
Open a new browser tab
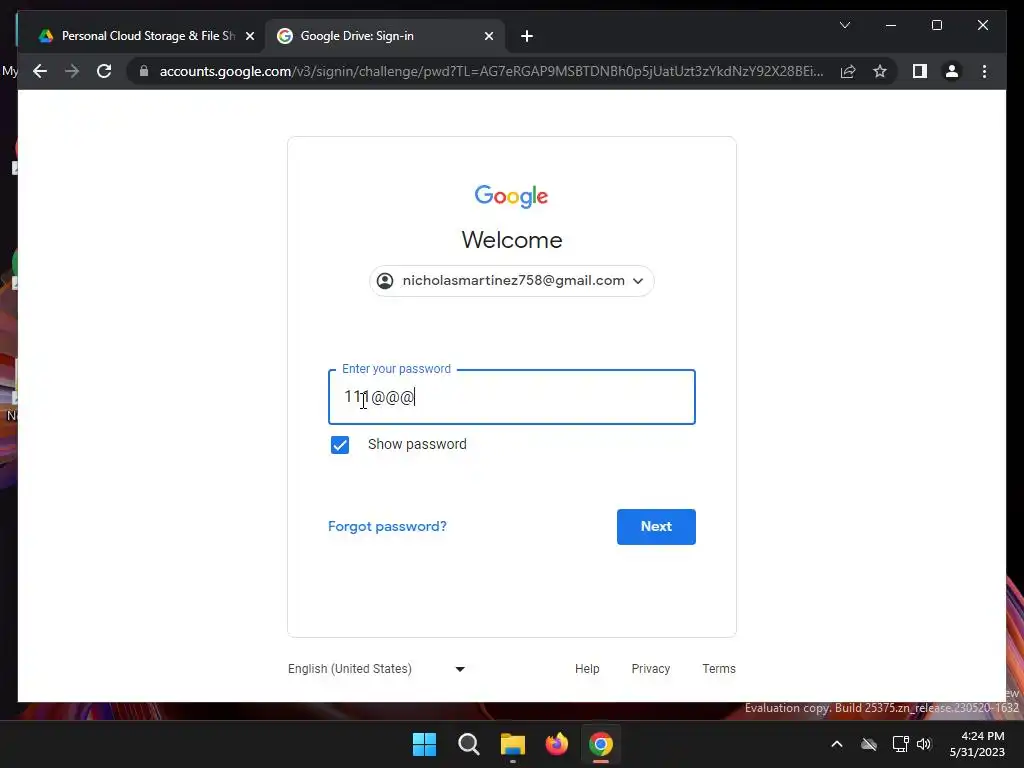(x=527, y=36)
